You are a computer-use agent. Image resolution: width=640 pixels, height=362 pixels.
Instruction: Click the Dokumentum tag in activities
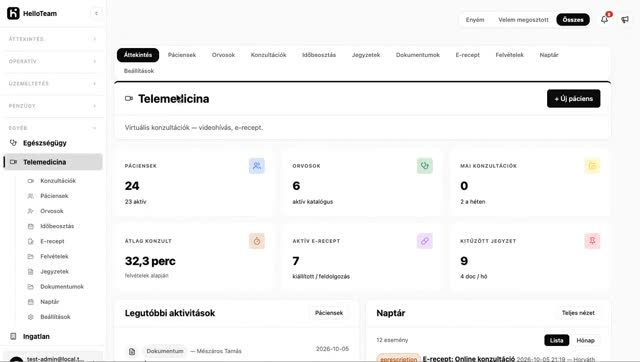click(x=165, y=351)
